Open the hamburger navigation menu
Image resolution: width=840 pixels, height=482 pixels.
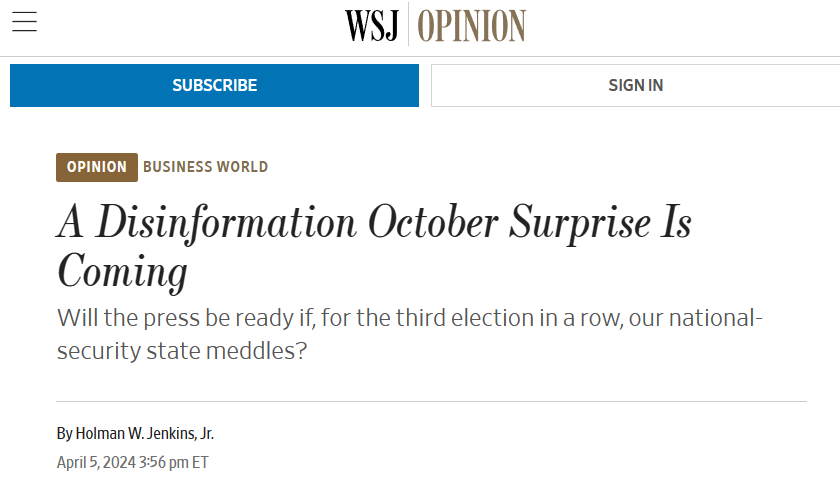(x=24, y=22)
